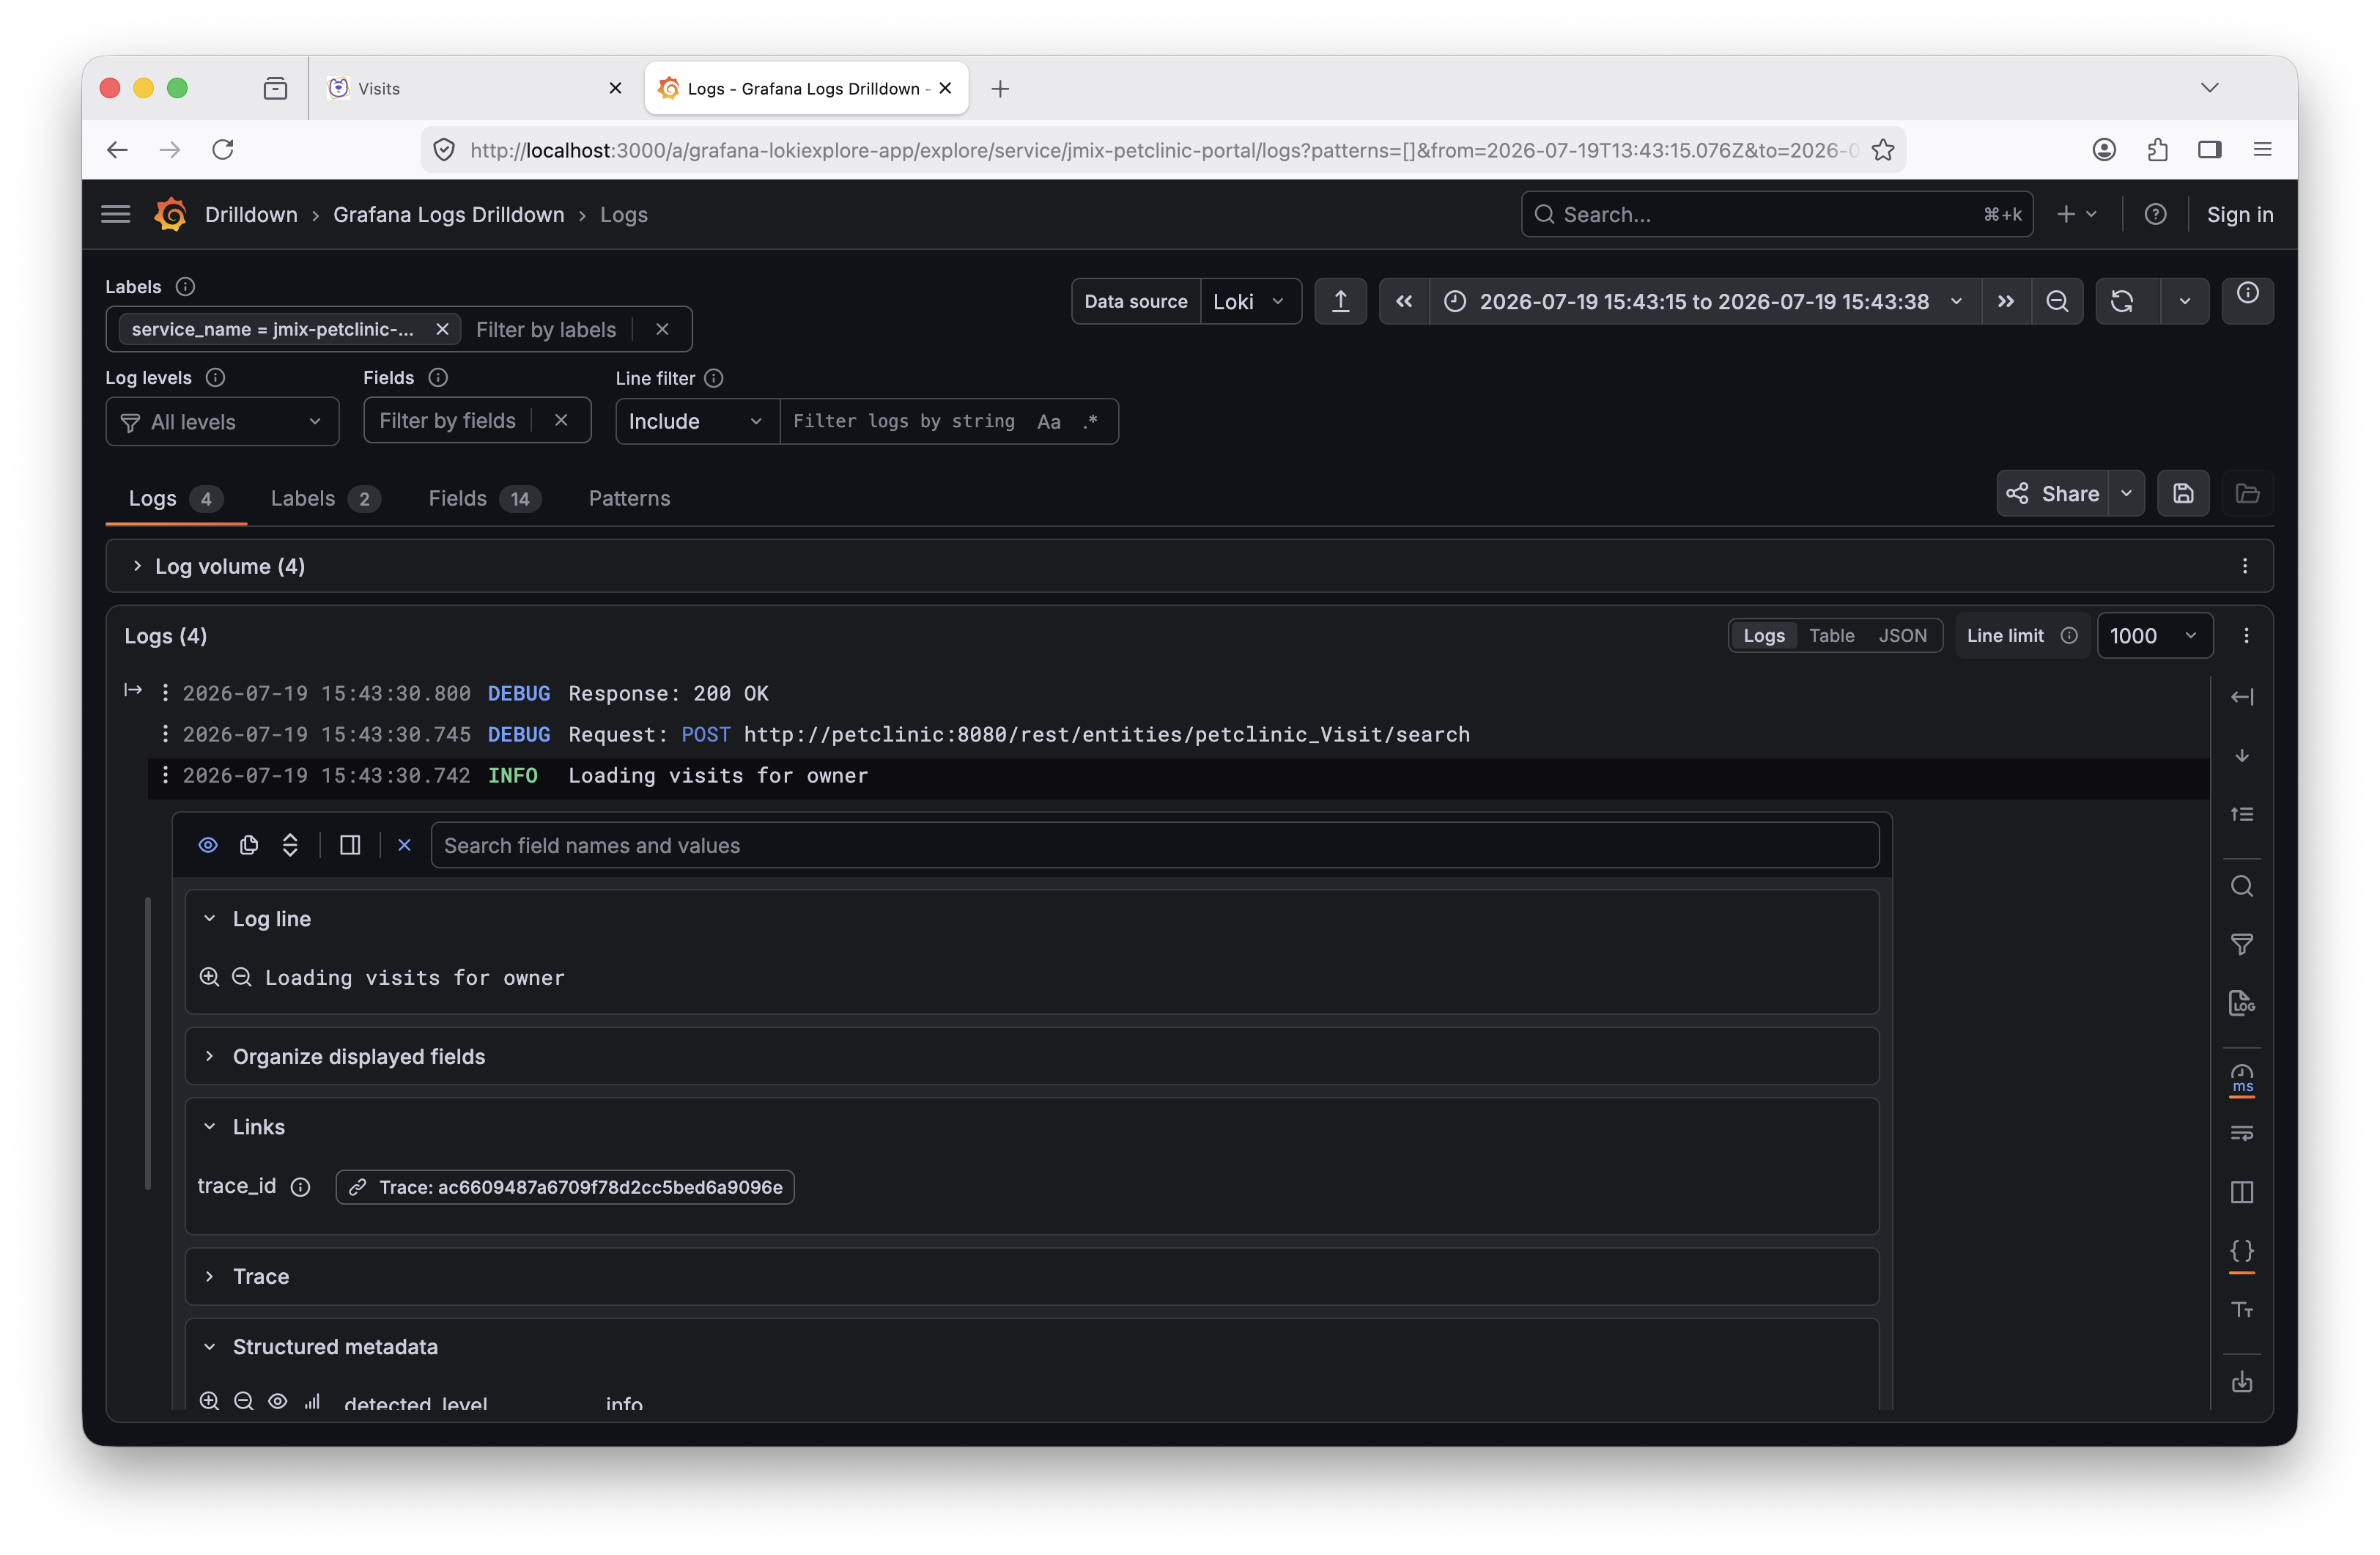This screenshot has width=2380, height=1555.
Task: Click the Search field names and values input
Action: point(1155,845)
